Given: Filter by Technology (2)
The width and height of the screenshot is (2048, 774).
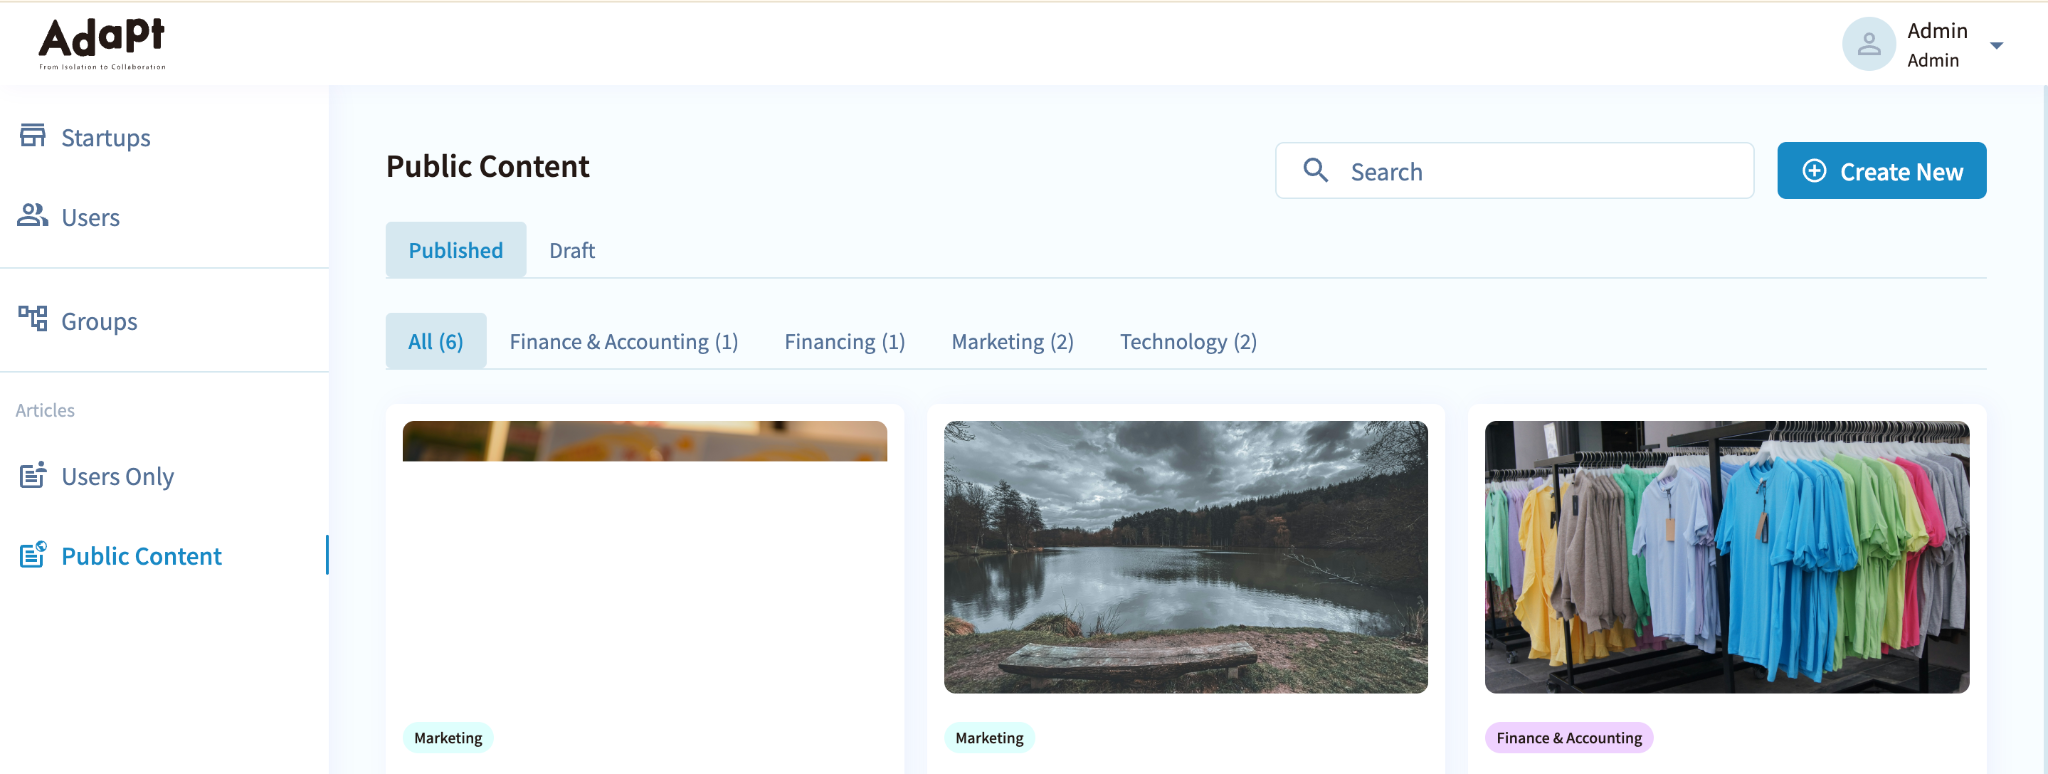Looking at the screenshot, I should (1188, 341).
